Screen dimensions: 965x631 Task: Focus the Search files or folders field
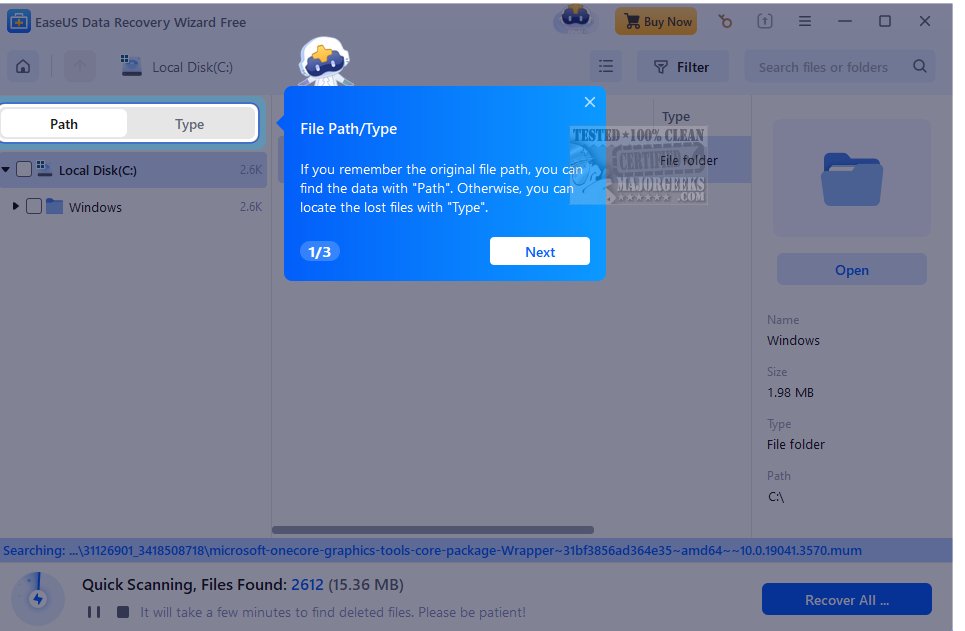point(839,66)
